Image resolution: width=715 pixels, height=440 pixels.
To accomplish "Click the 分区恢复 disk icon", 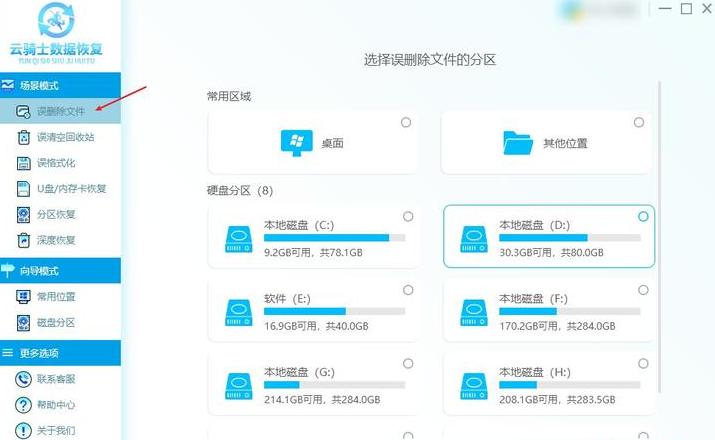I will coord(23,215).
